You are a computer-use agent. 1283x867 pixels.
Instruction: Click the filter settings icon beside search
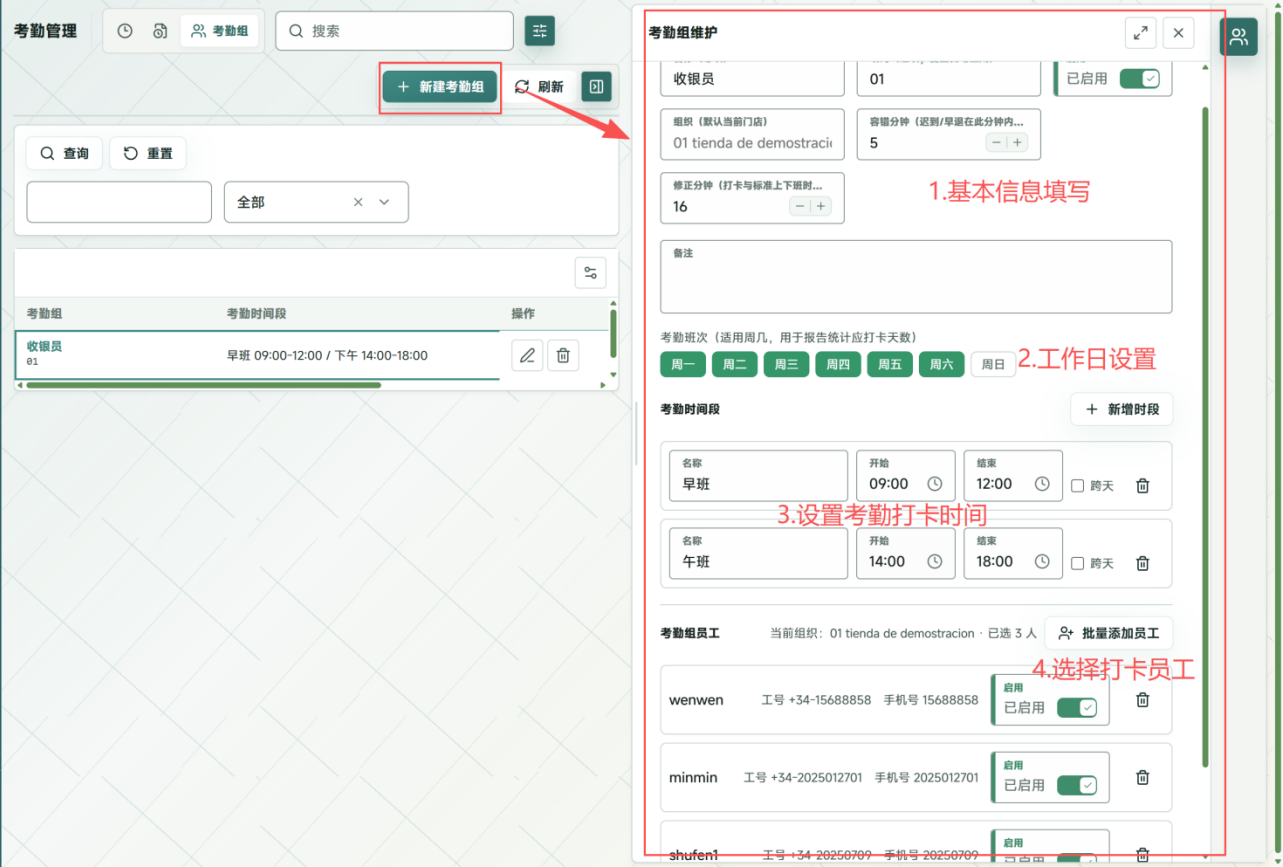(x=540, y=31)
